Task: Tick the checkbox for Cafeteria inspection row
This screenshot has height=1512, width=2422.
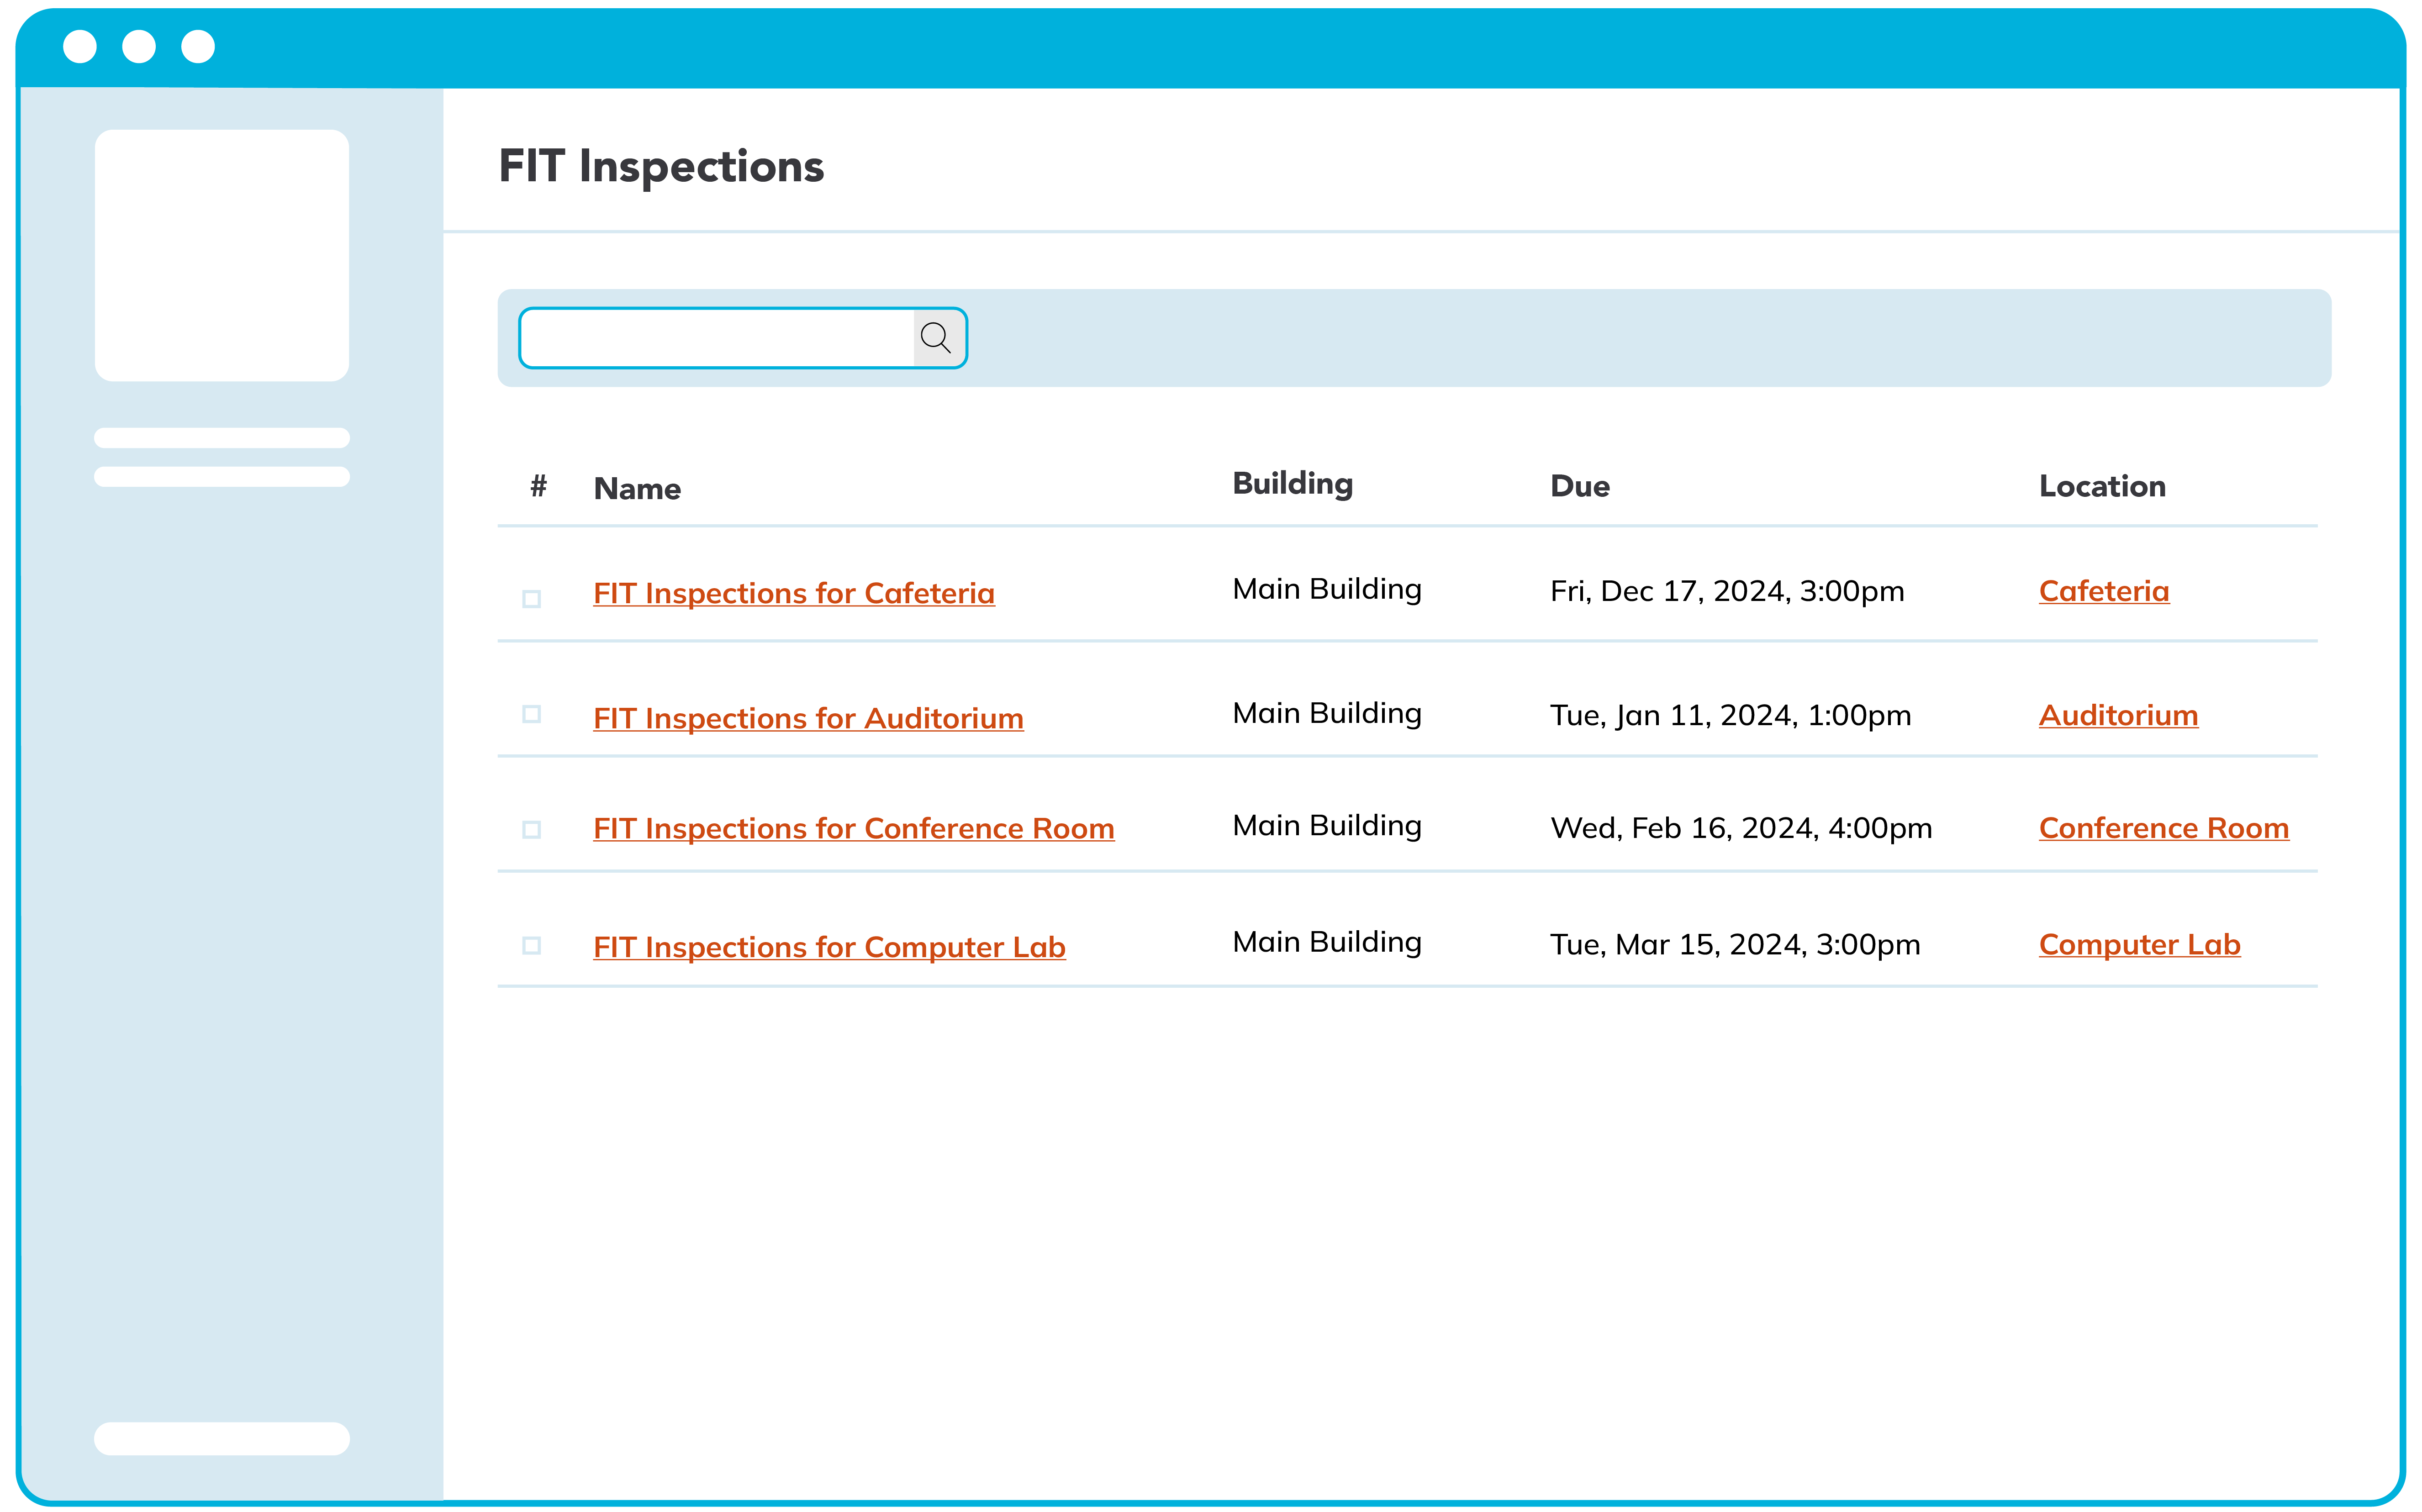Action: 532,599
